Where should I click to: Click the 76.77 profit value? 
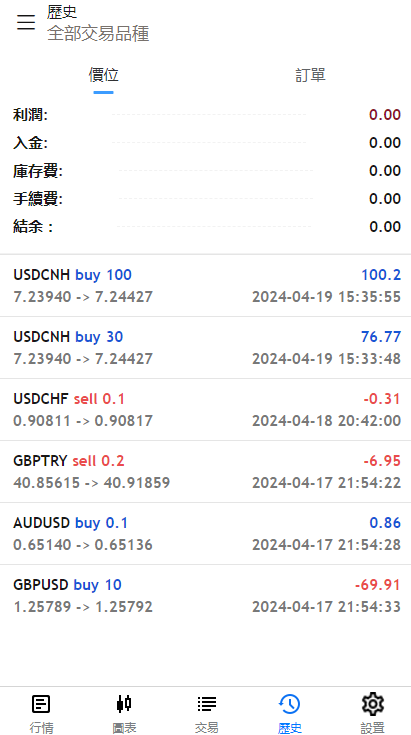coord(381,337)
